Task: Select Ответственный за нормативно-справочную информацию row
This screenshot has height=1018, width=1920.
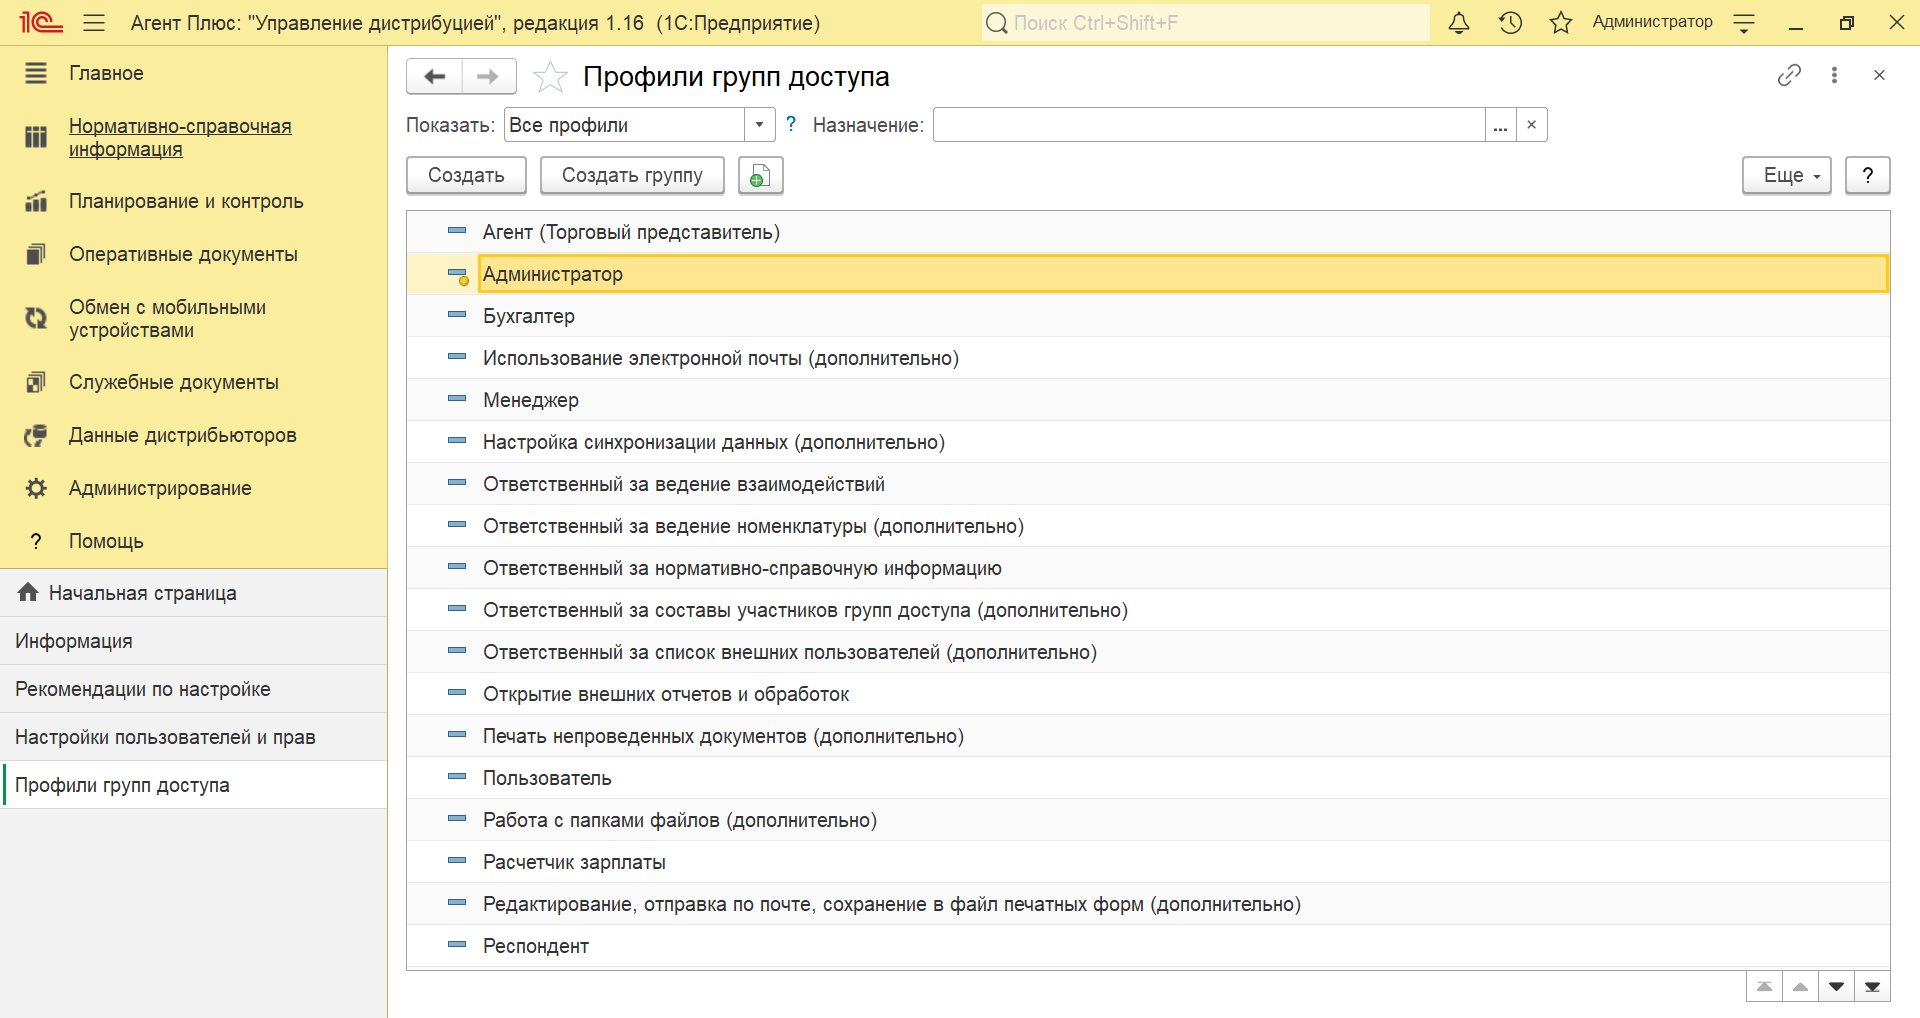Action: [1148, 568]
